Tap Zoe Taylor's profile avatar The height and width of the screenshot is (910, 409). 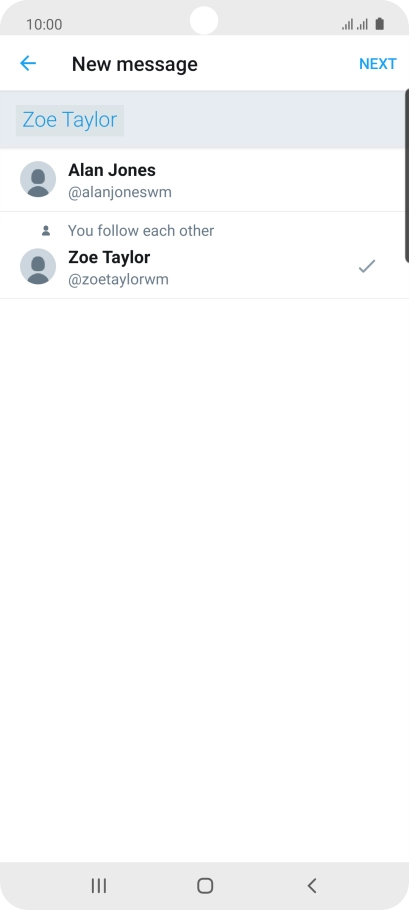38,266
